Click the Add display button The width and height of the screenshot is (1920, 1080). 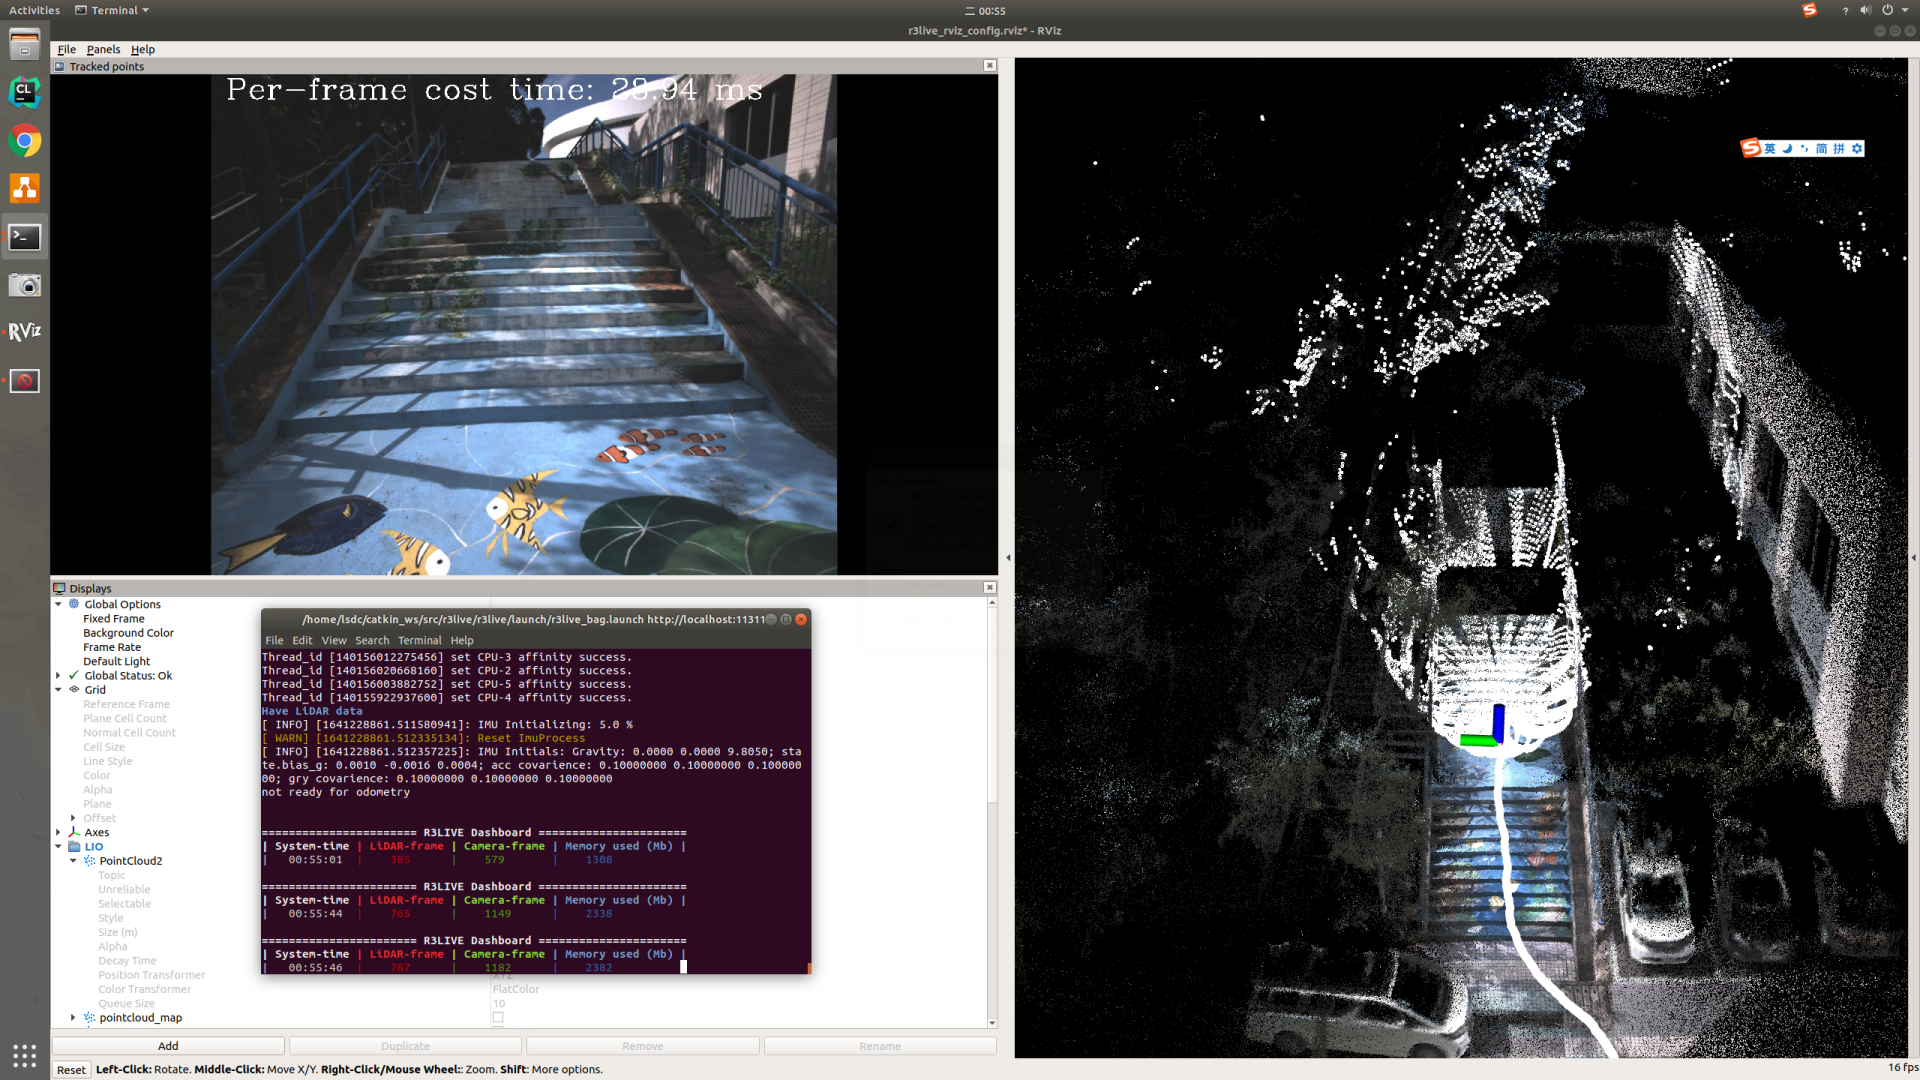pos(168,1046)
